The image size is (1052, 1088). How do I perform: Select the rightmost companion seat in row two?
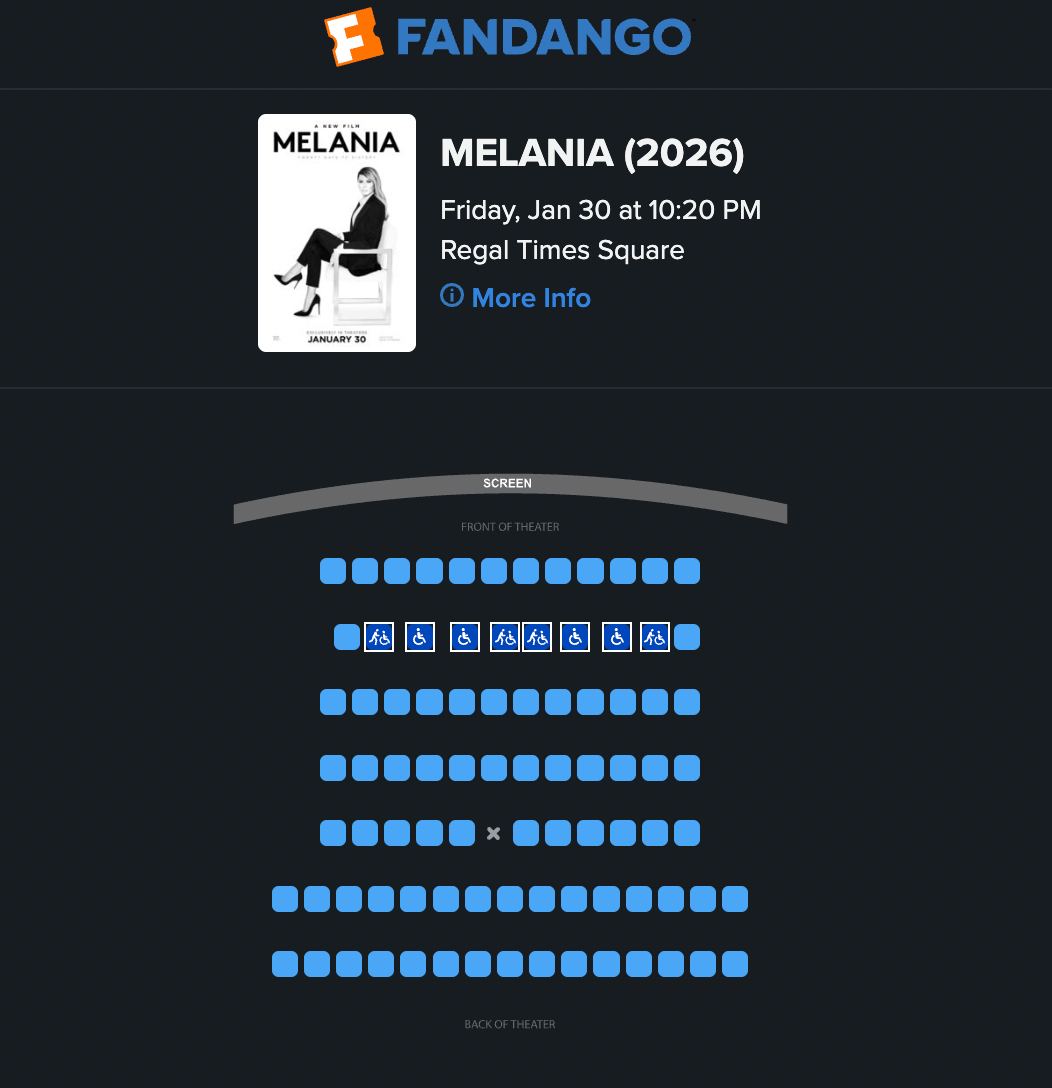pos(655,637)
